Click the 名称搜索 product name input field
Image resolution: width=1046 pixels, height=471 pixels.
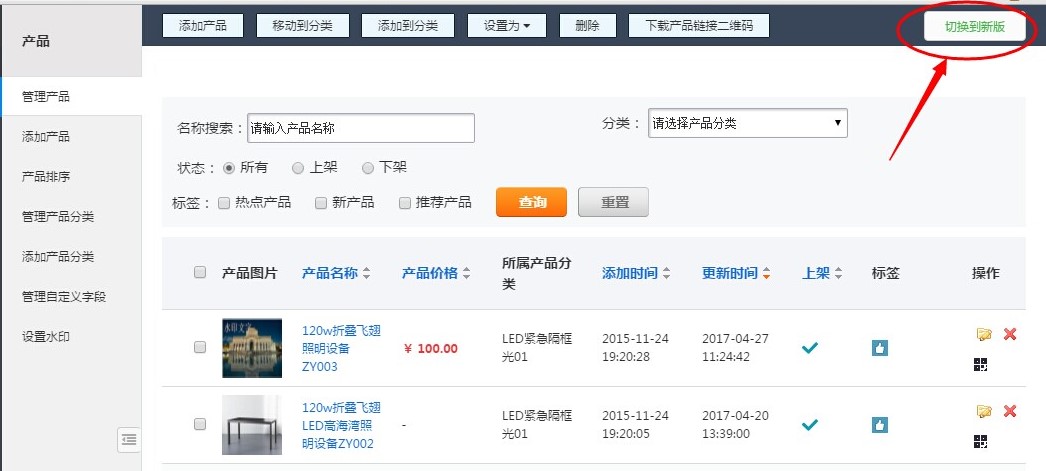click(x=360, y=128)
